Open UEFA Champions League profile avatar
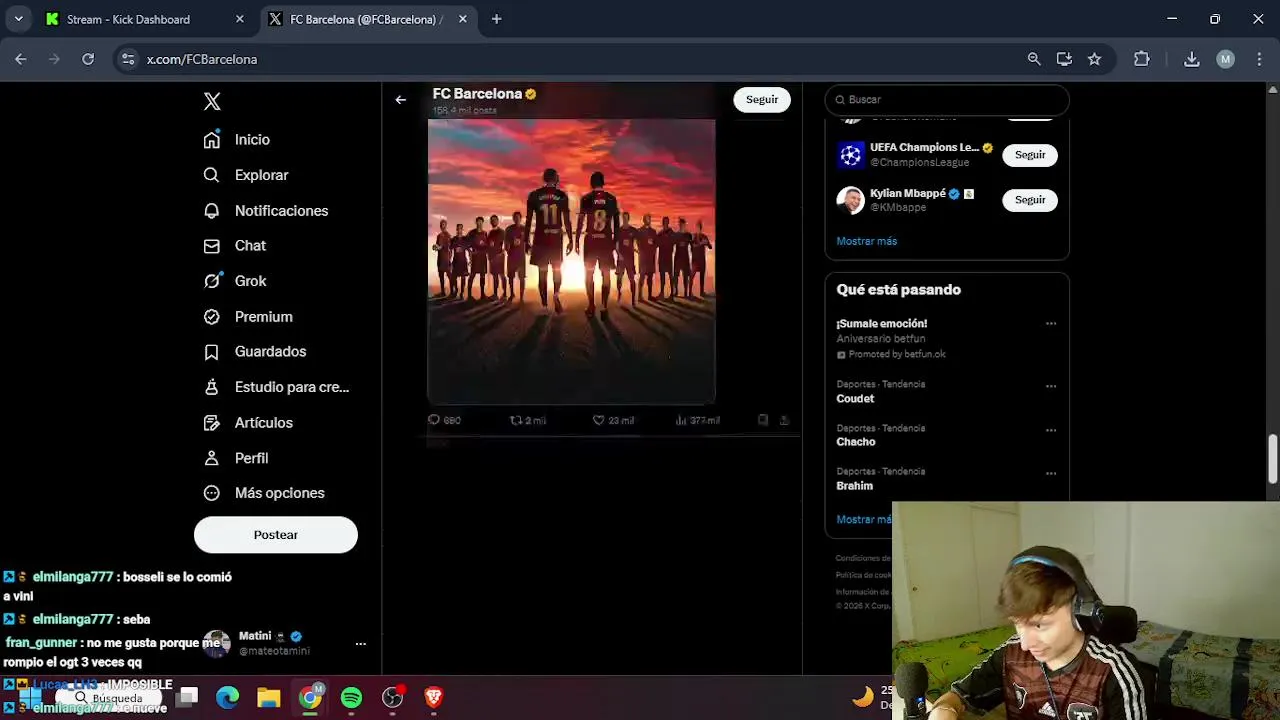1280x720 pixels. tap(850, 155)
